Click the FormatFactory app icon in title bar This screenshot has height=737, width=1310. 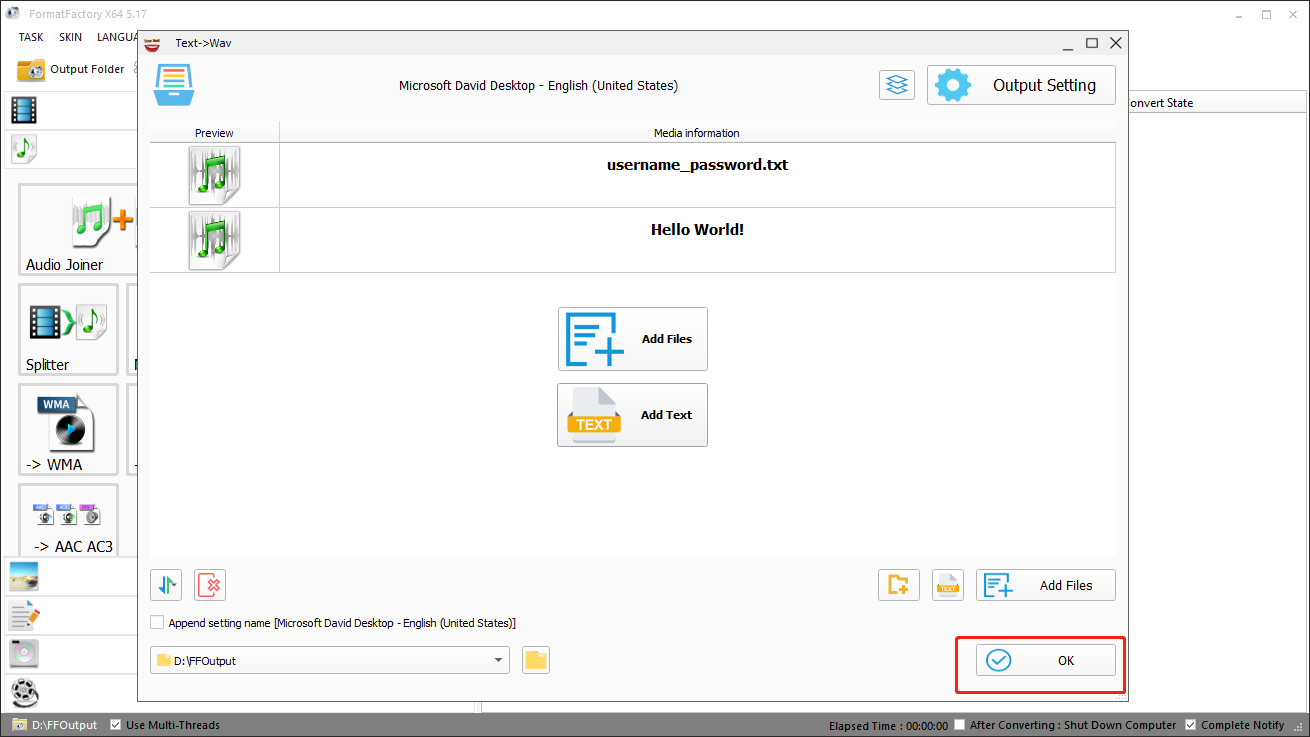13,12
